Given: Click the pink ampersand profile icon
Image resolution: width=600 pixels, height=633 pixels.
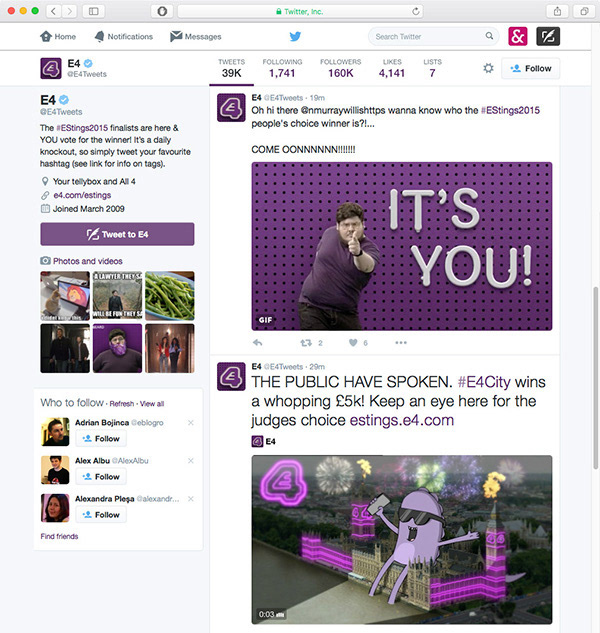Looking at the screenshot, I should click(518, 36).
